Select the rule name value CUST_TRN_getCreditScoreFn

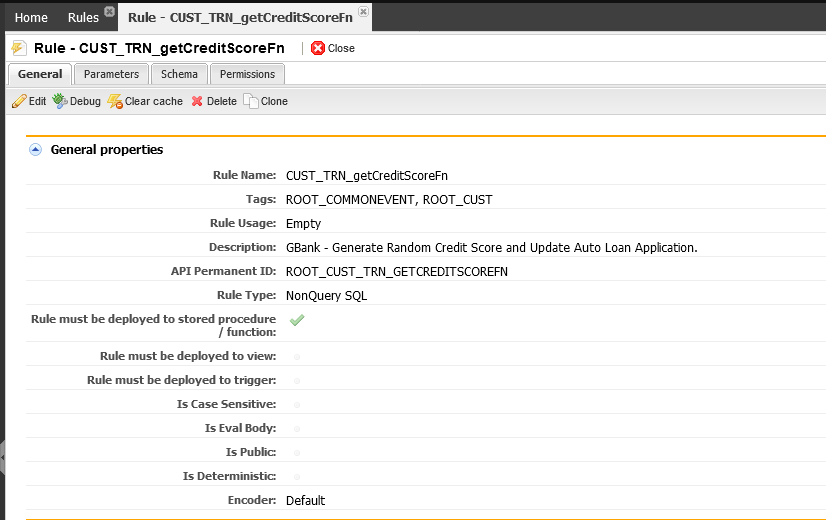click(367, 176)
